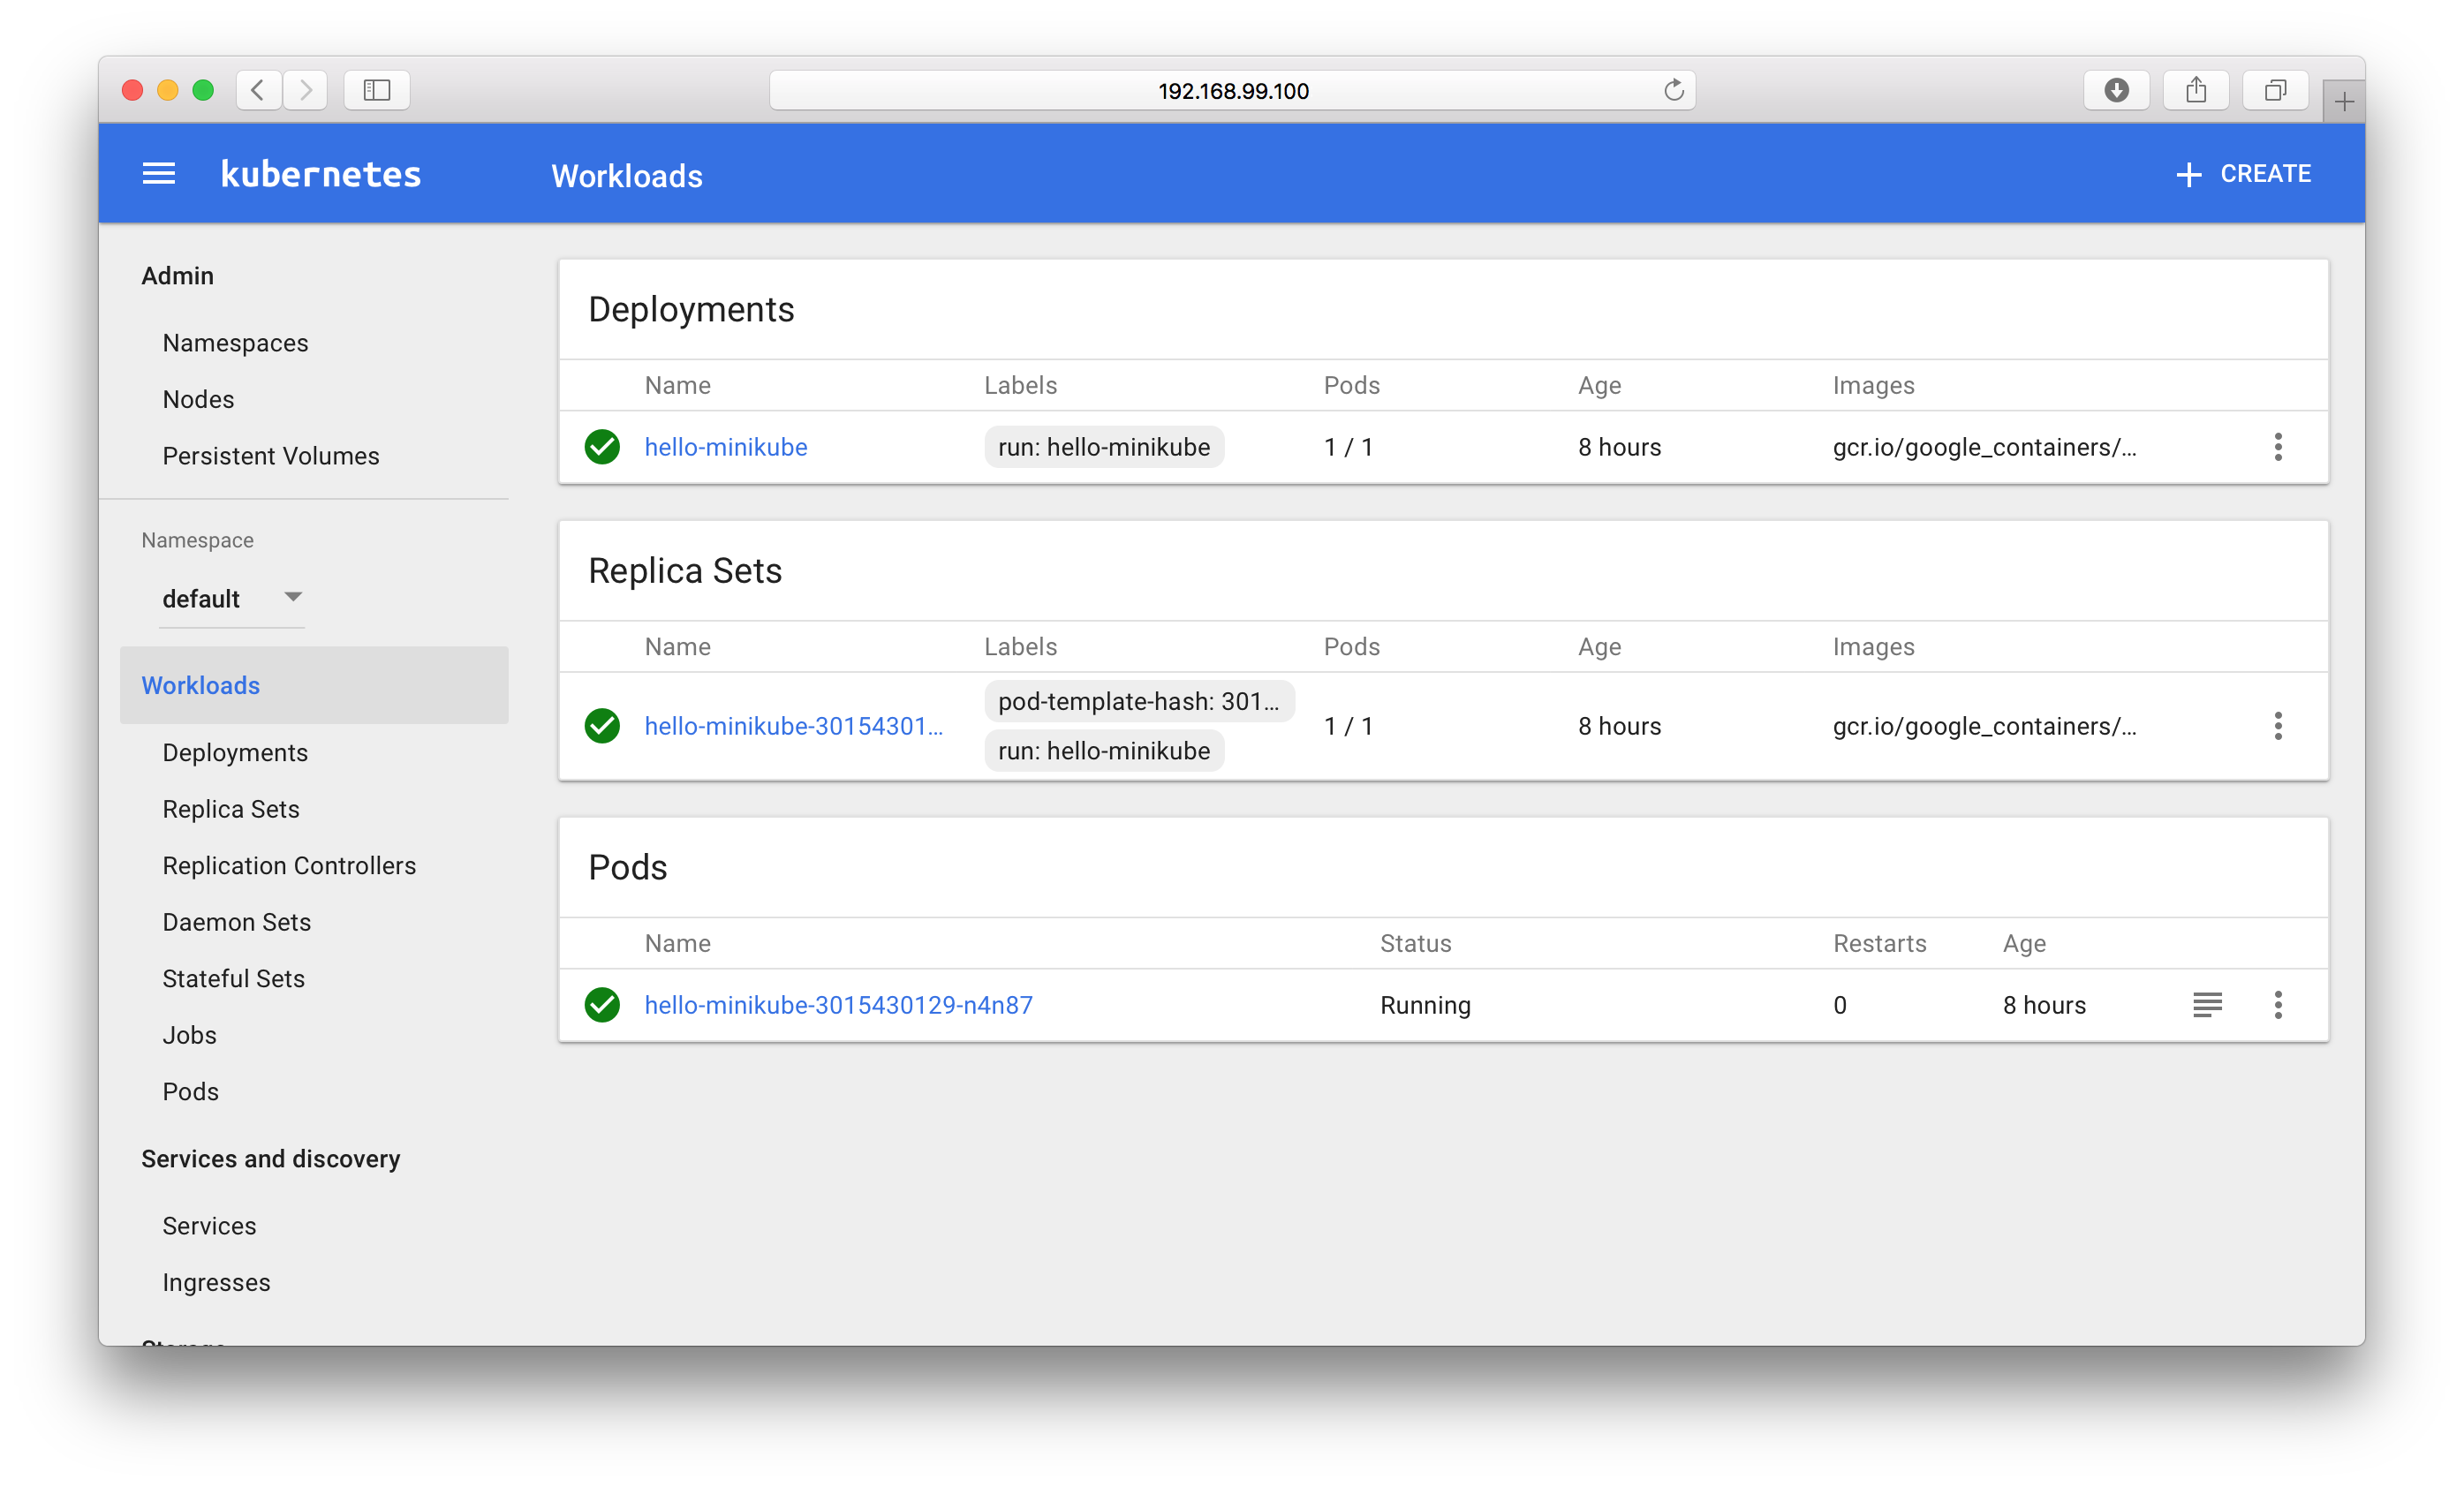
Task: Click the Share icon in the browser toolbar
Action: 2196,90
